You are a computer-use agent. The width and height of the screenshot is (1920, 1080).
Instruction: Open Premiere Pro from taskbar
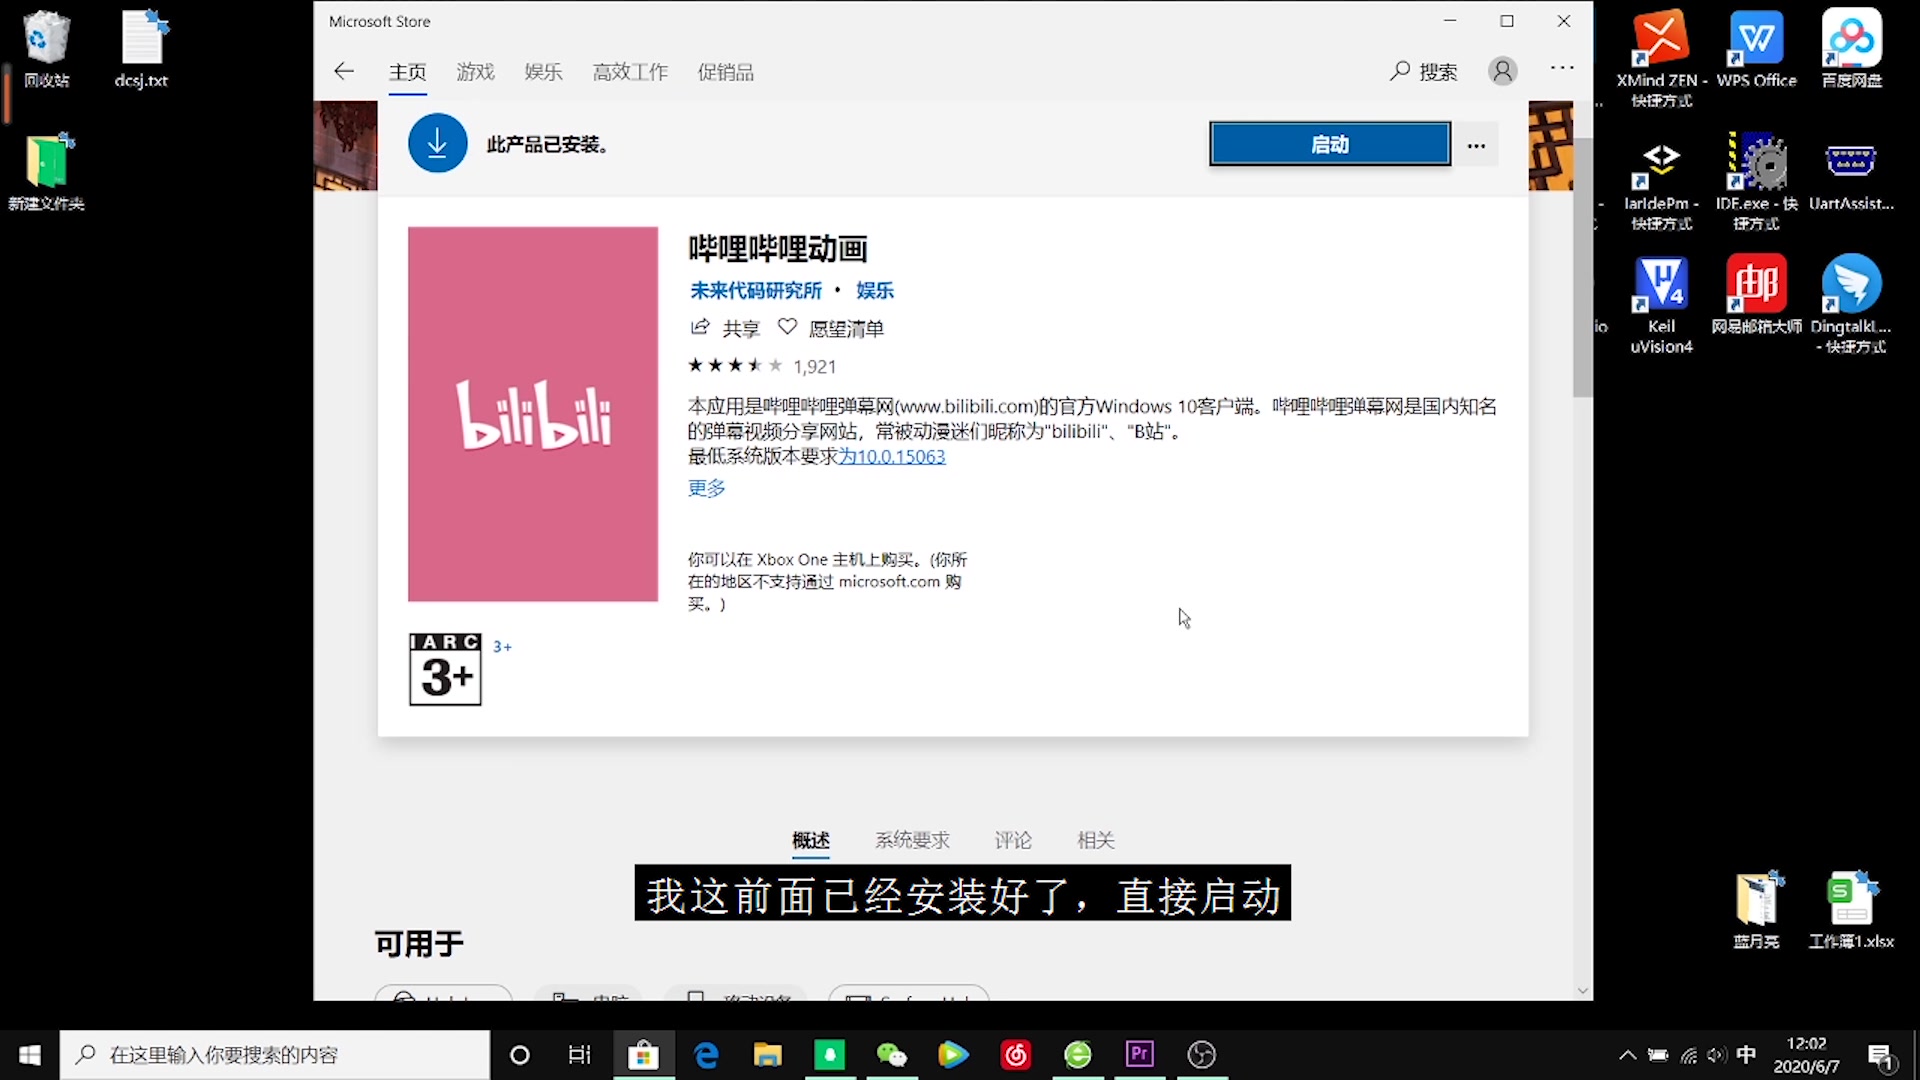pyautogui.click(x=1139, y=1055)
